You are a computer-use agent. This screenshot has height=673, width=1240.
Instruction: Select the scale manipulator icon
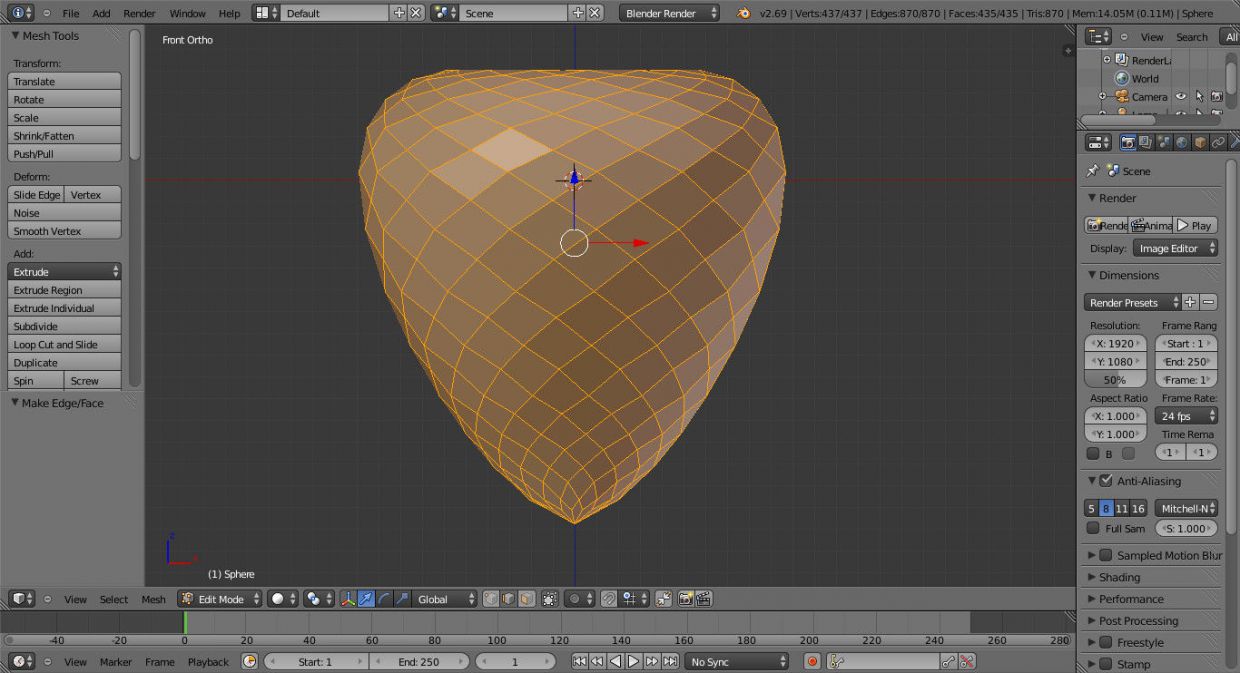pyautogui.click(x=402, y=599)
